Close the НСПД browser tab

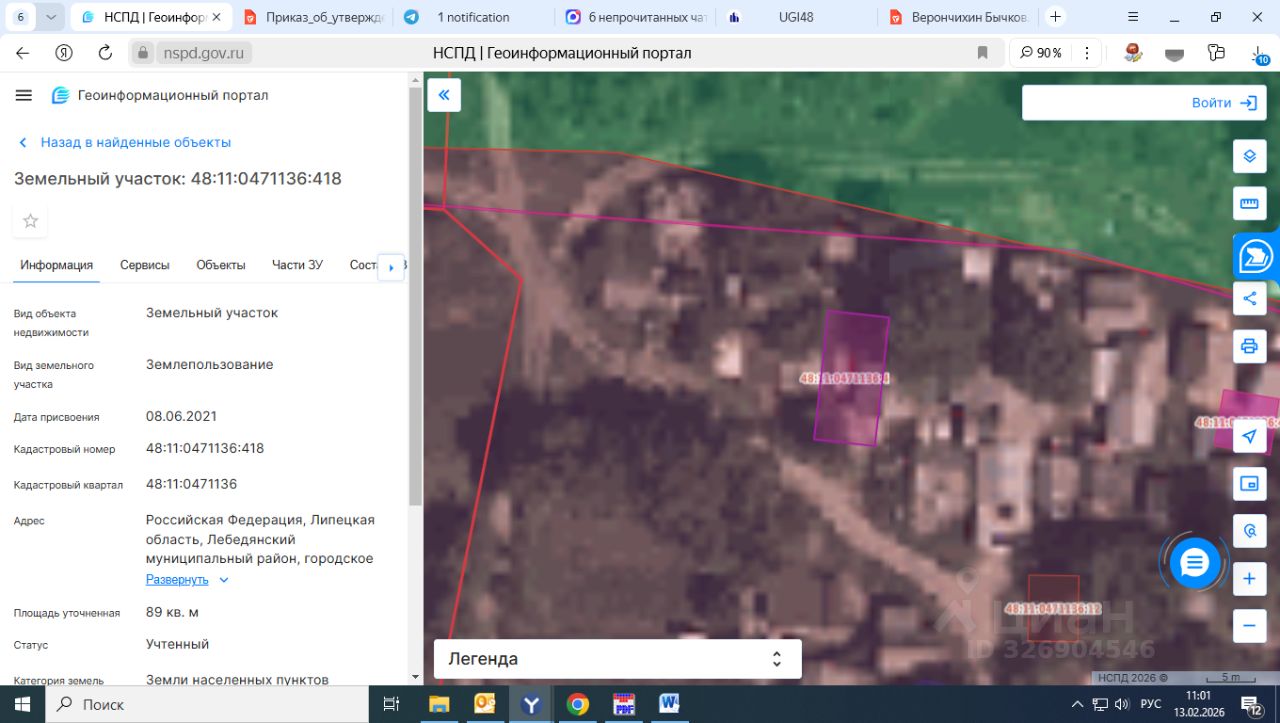(x=216, y=17)
